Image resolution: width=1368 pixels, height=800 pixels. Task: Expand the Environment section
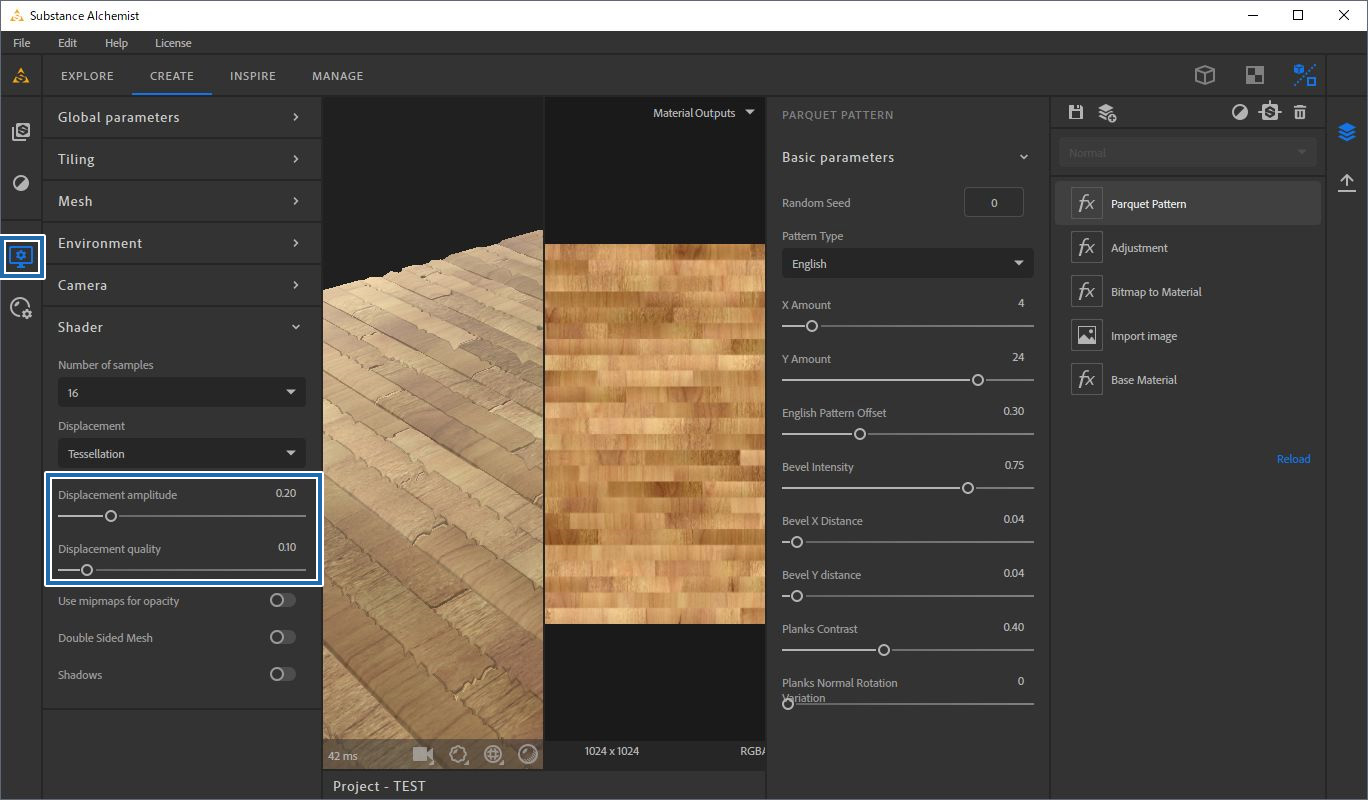182,243
